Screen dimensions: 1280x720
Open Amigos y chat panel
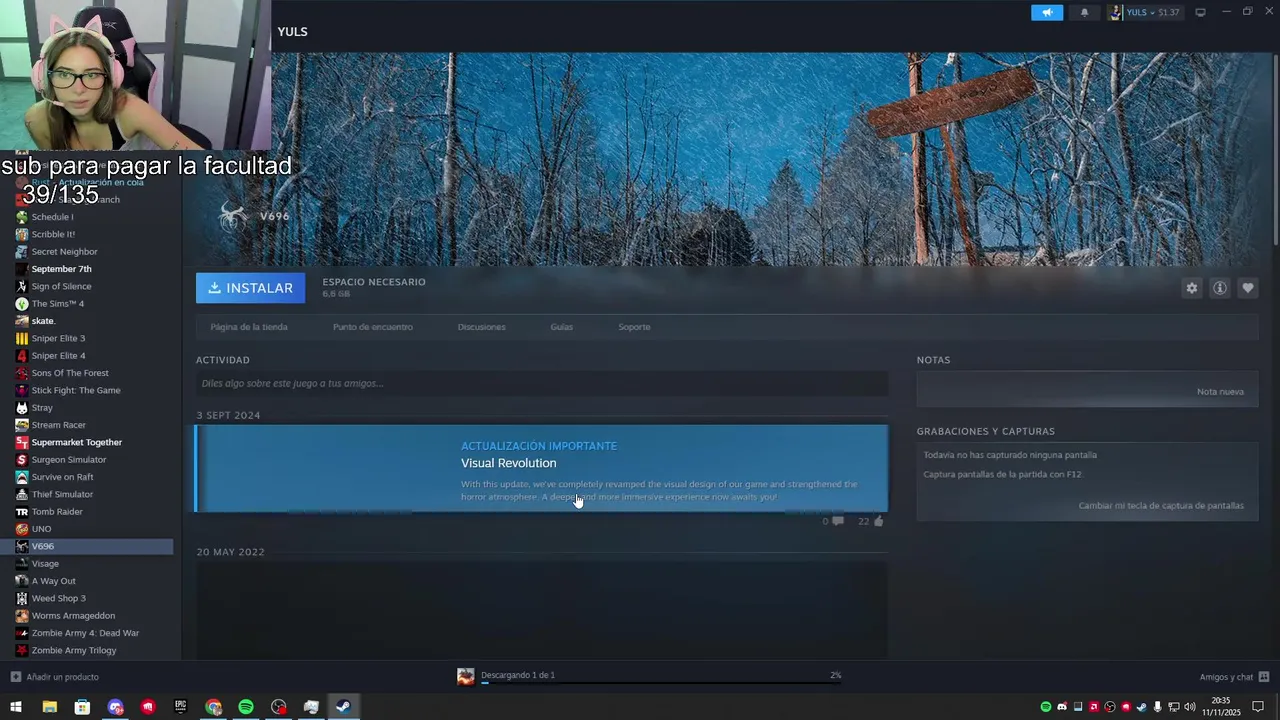pos(1234,677)
